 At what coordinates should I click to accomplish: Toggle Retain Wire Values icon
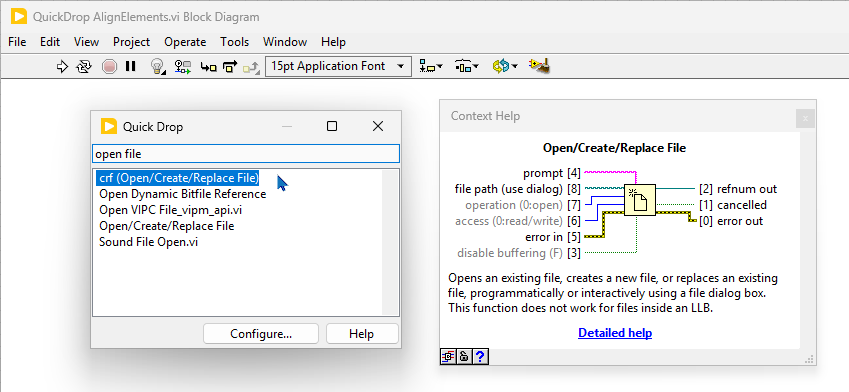pyautogui.click(x=182, y=67)
